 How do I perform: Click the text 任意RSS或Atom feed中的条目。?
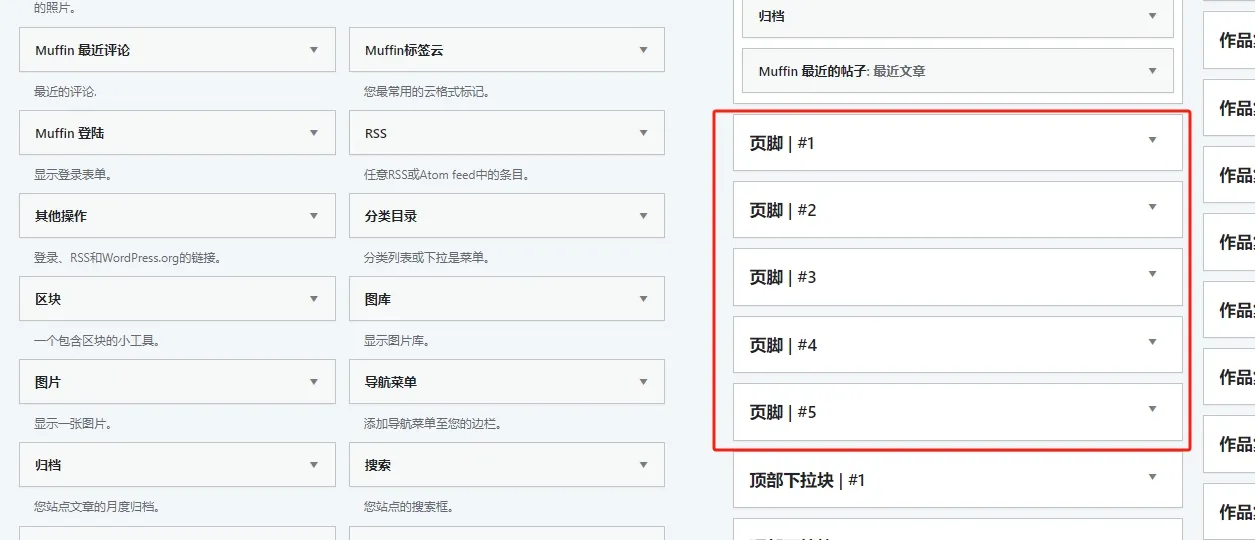pyautogui.click(x=446, y=175)
